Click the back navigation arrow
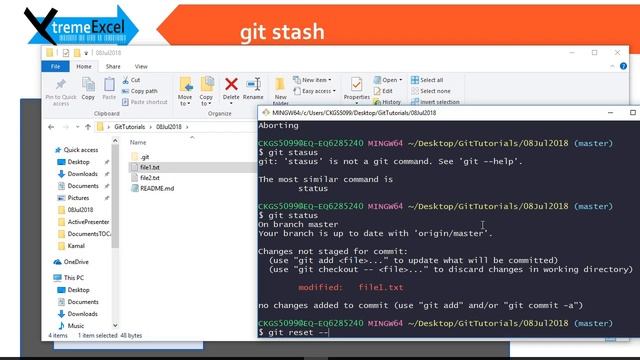The image size is (640, 360). click(51, 127)
